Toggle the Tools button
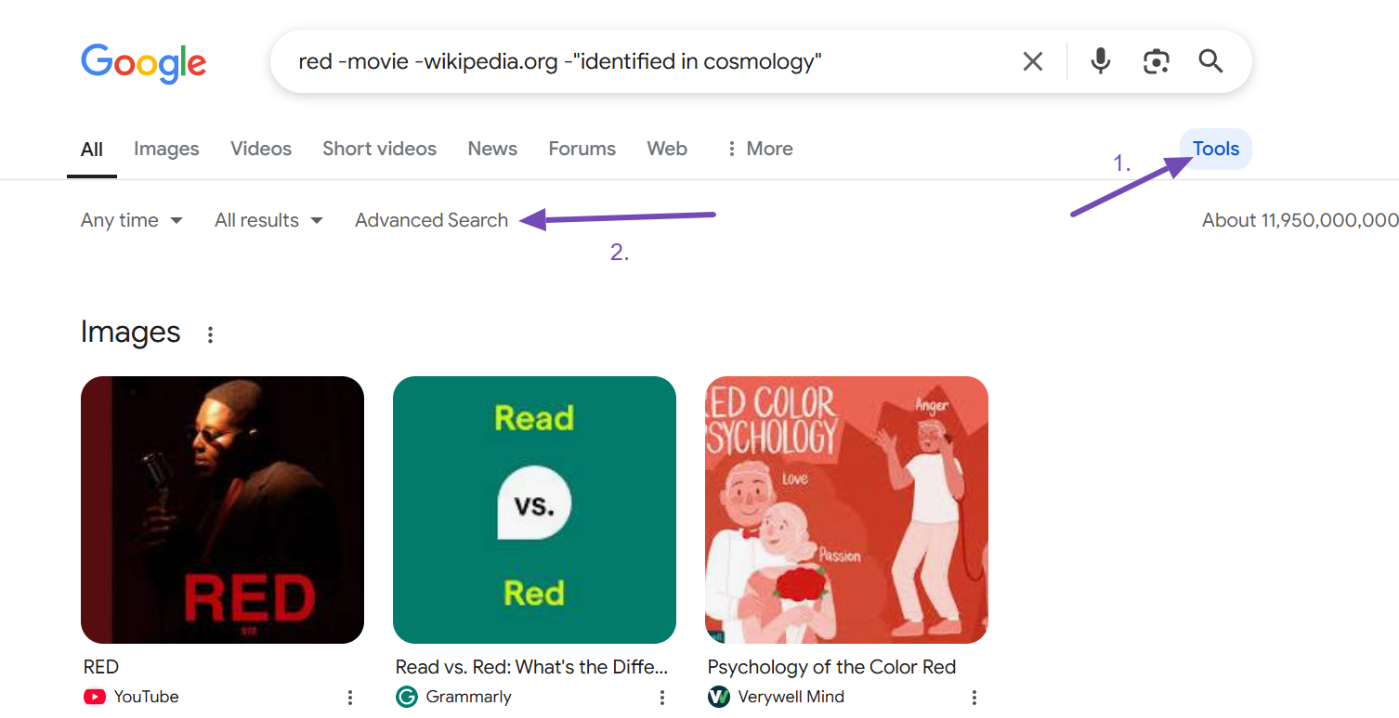 tap(1215, 149)
